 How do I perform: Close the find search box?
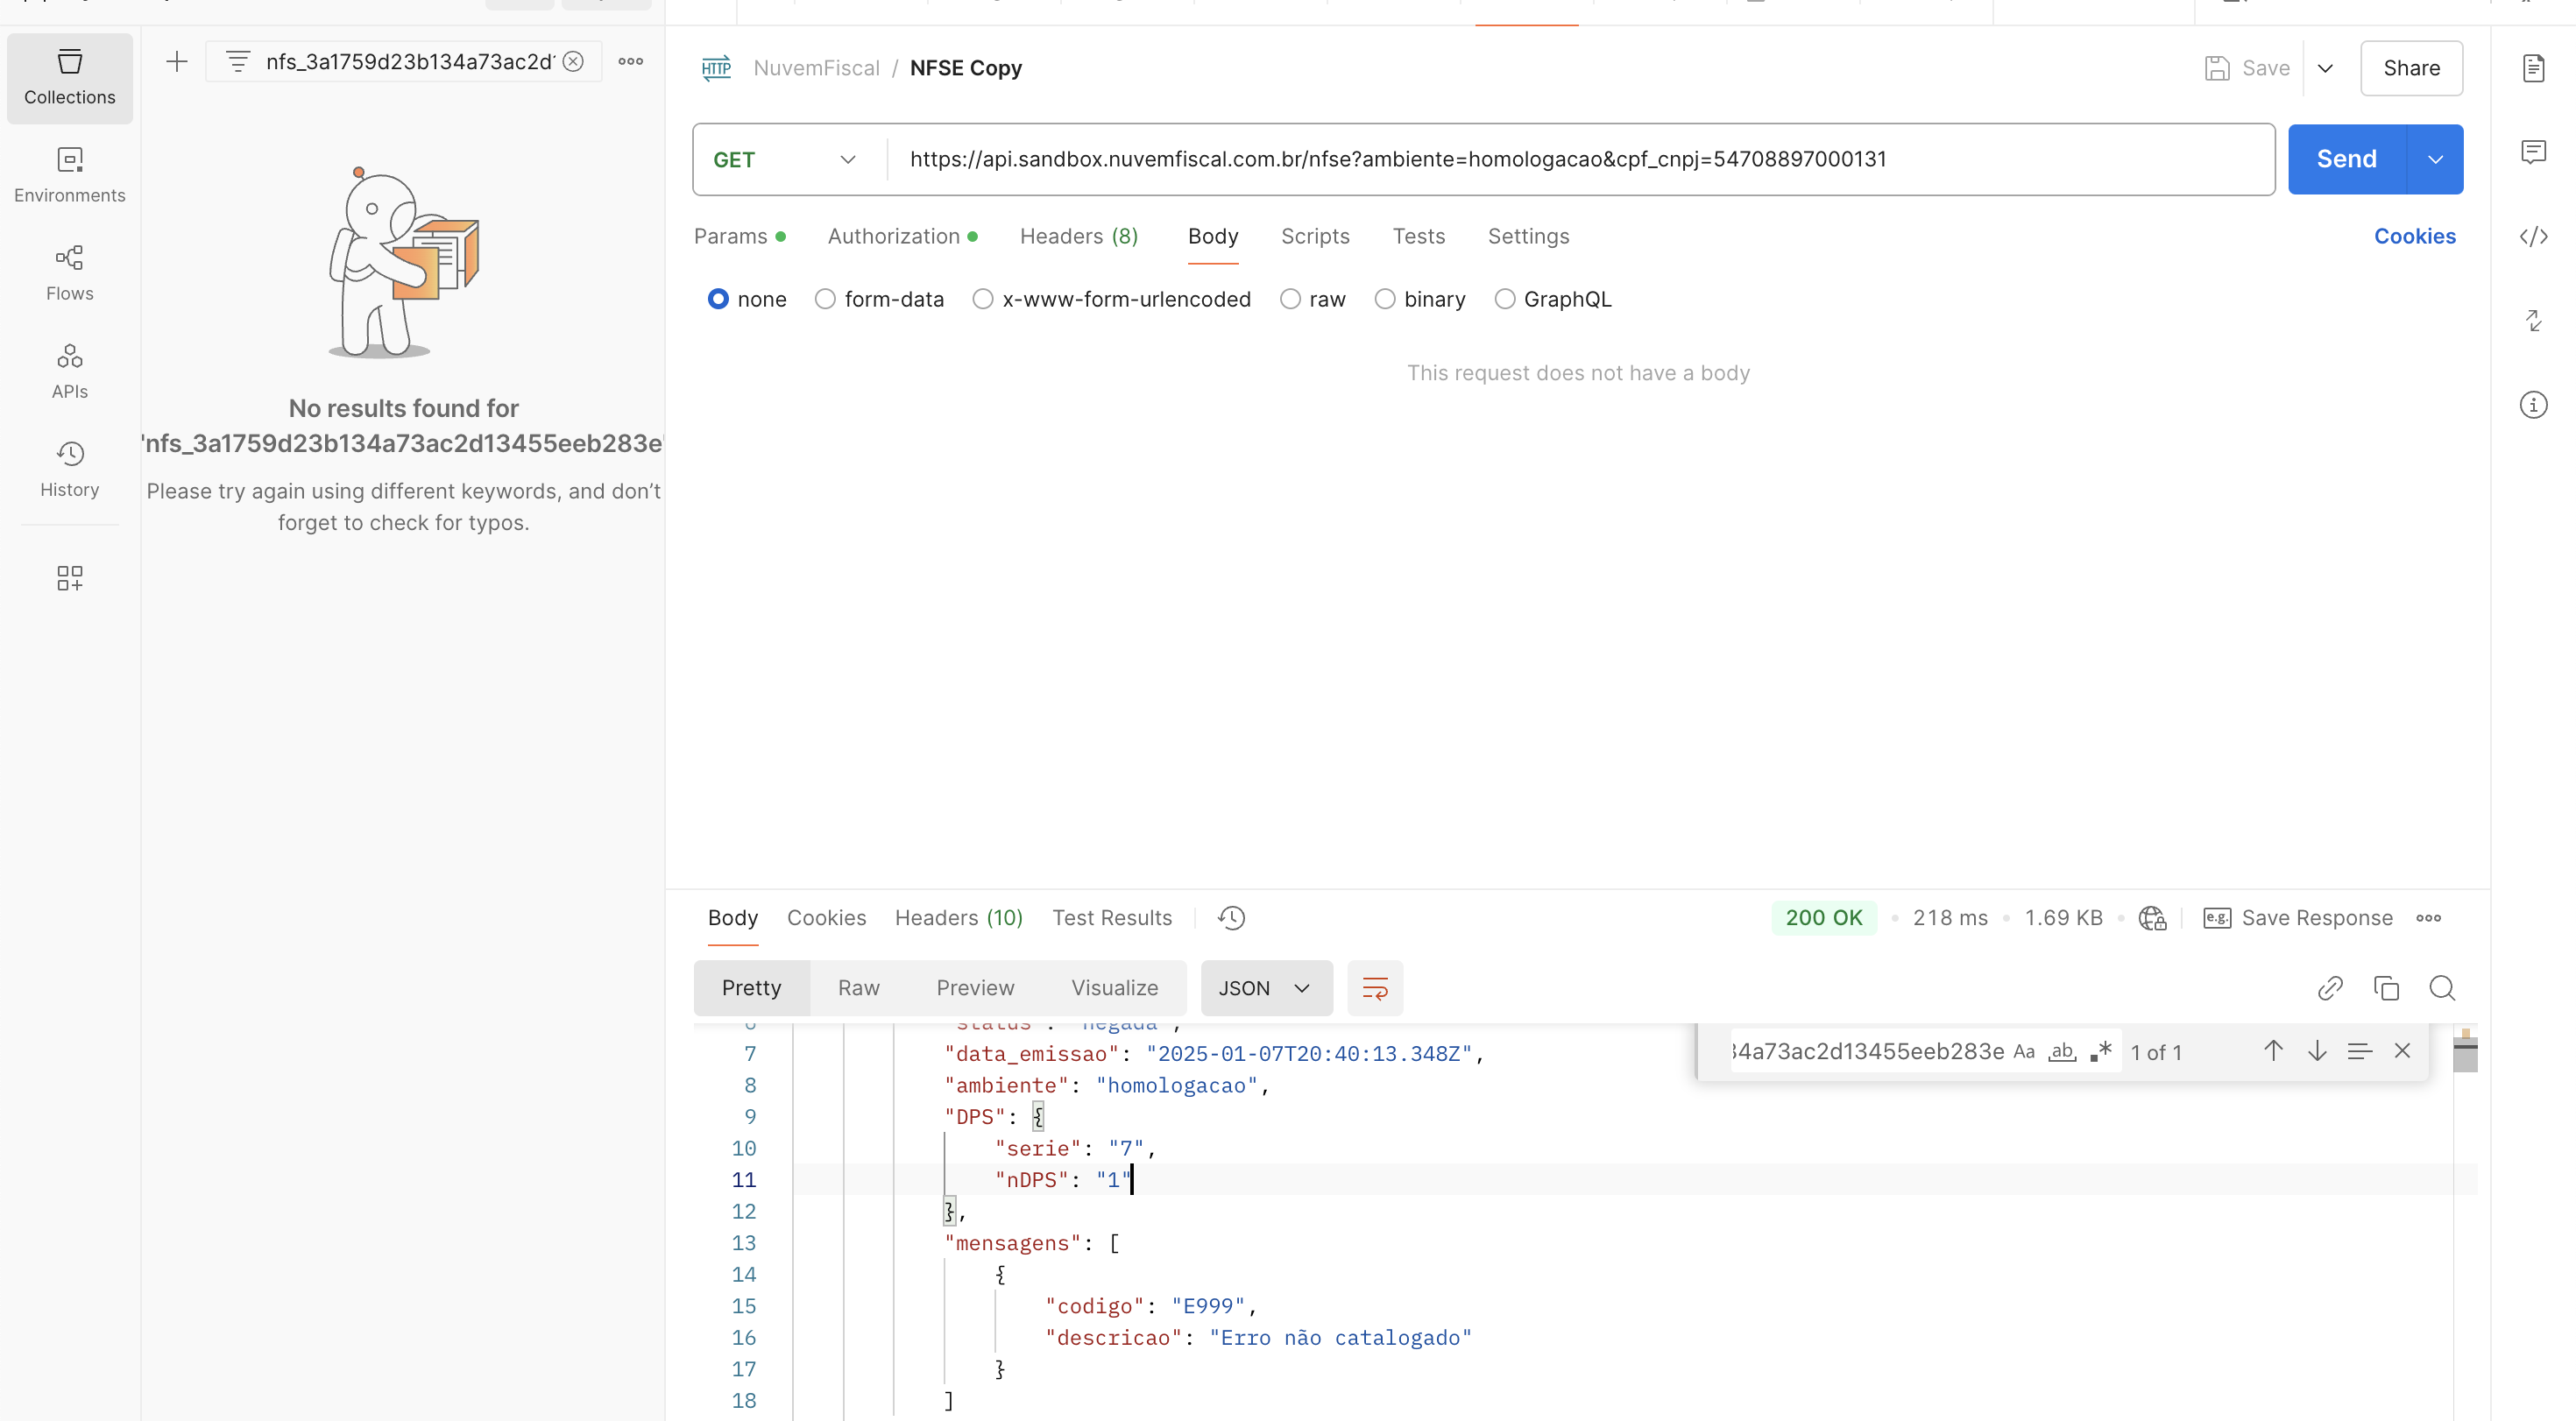tap(2402, 1051)
